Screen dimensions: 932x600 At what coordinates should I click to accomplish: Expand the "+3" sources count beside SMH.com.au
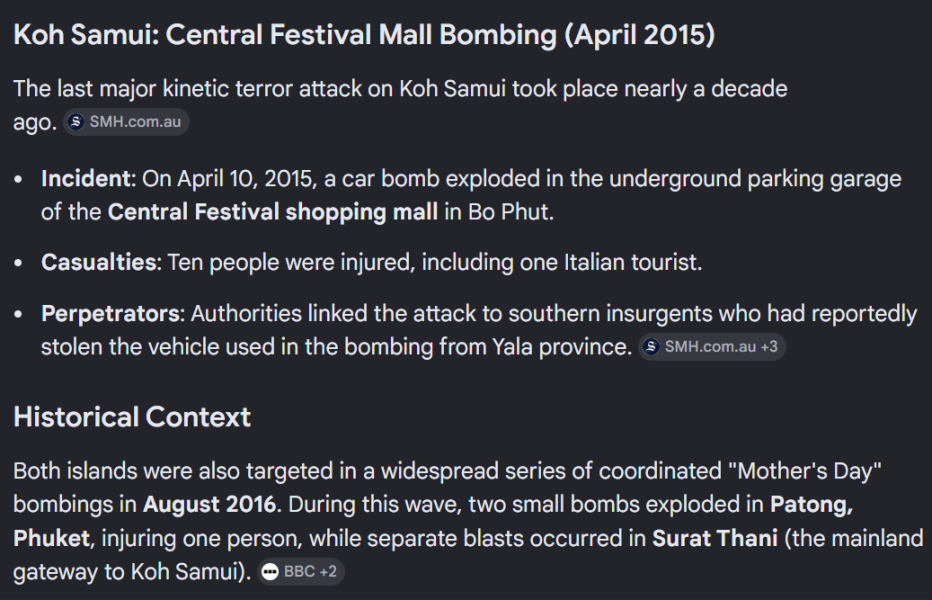coord(768,347)
